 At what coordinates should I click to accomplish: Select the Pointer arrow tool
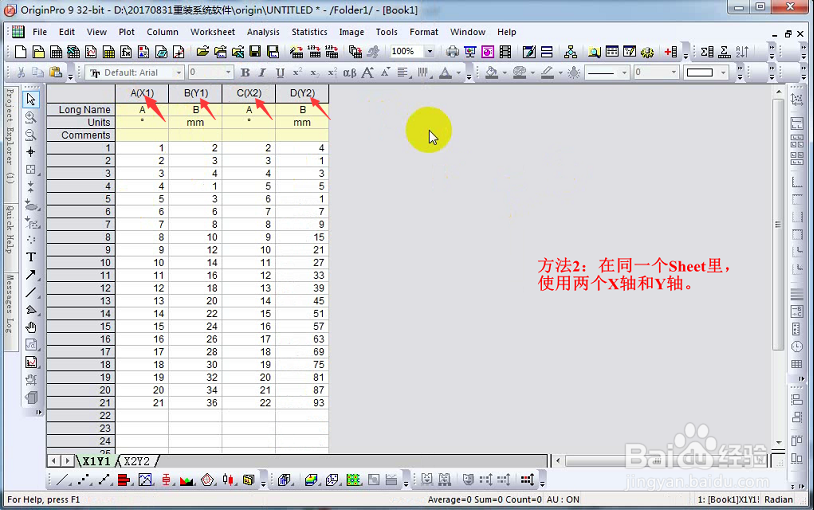(x=31, y=99)
